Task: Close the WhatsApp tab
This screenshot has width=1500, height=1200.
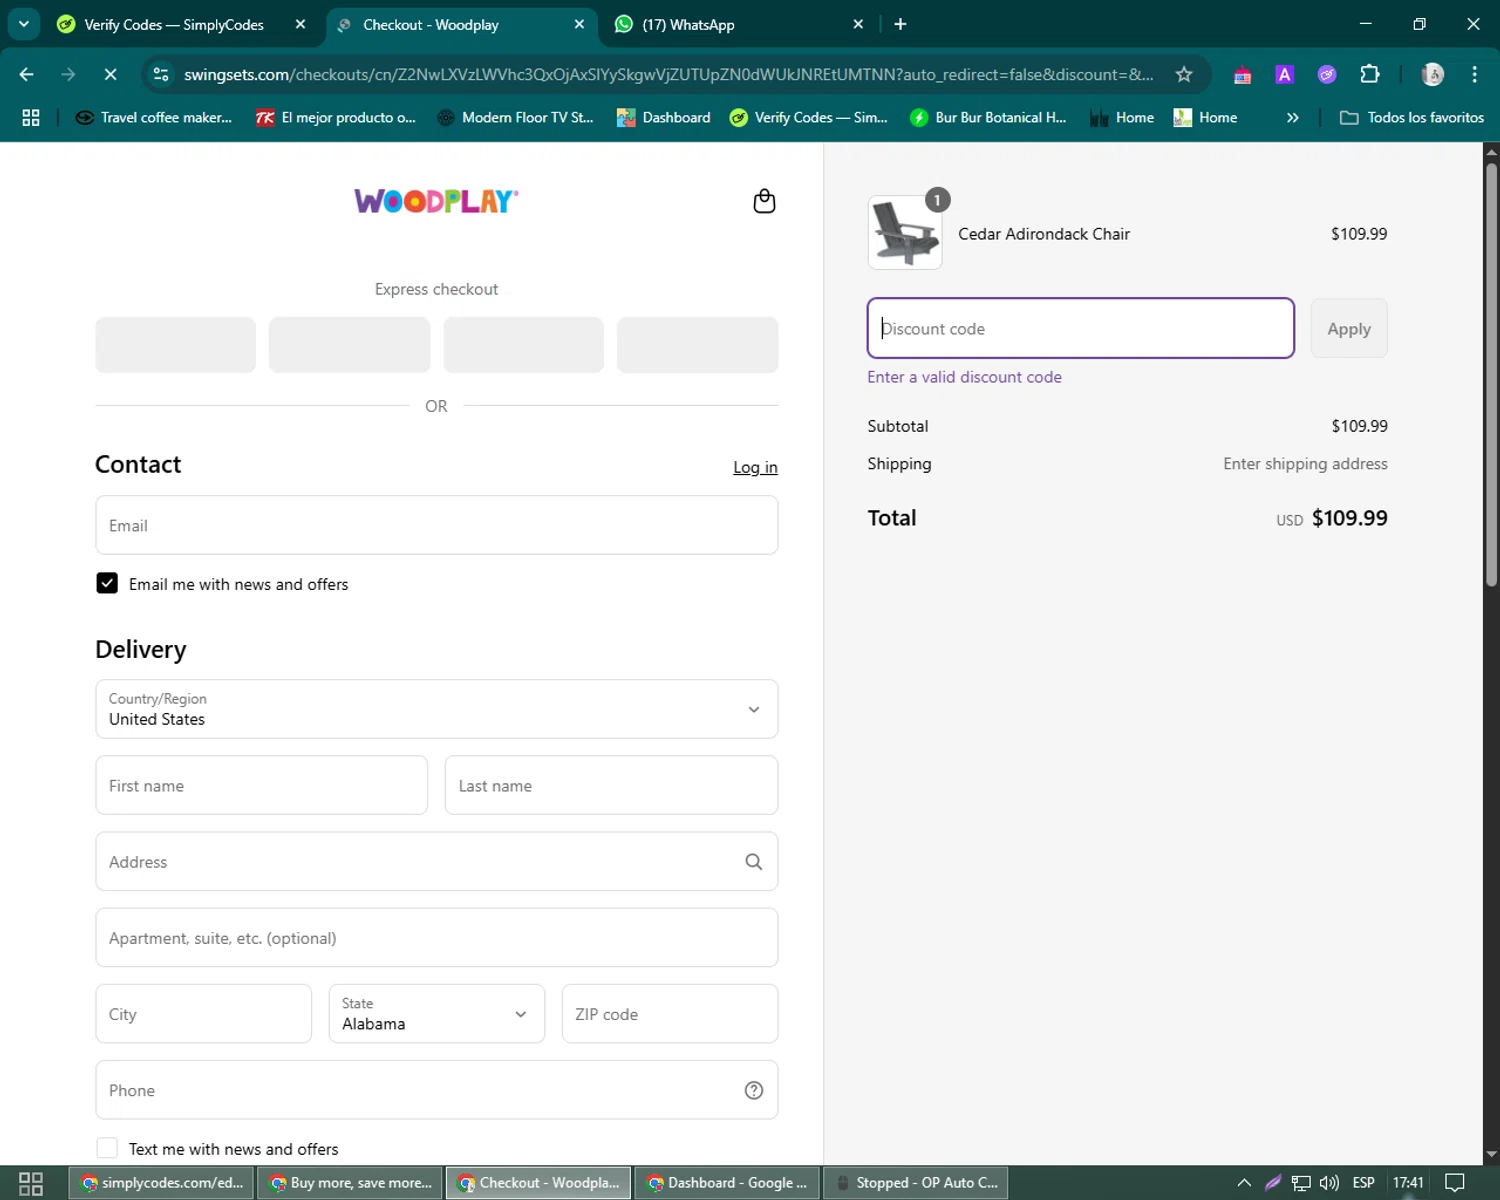Action: [x=858, y=24]
